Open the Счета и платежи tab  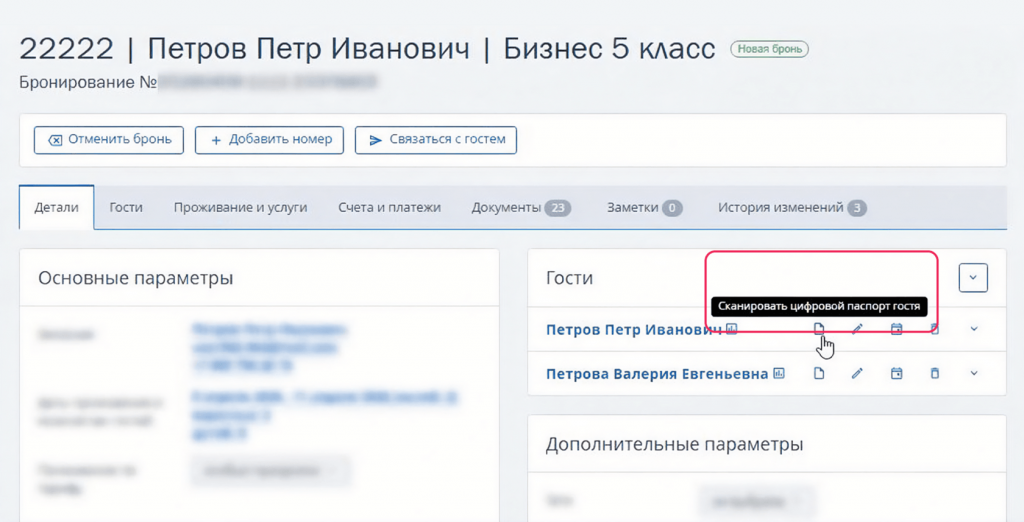coord(389,208)
